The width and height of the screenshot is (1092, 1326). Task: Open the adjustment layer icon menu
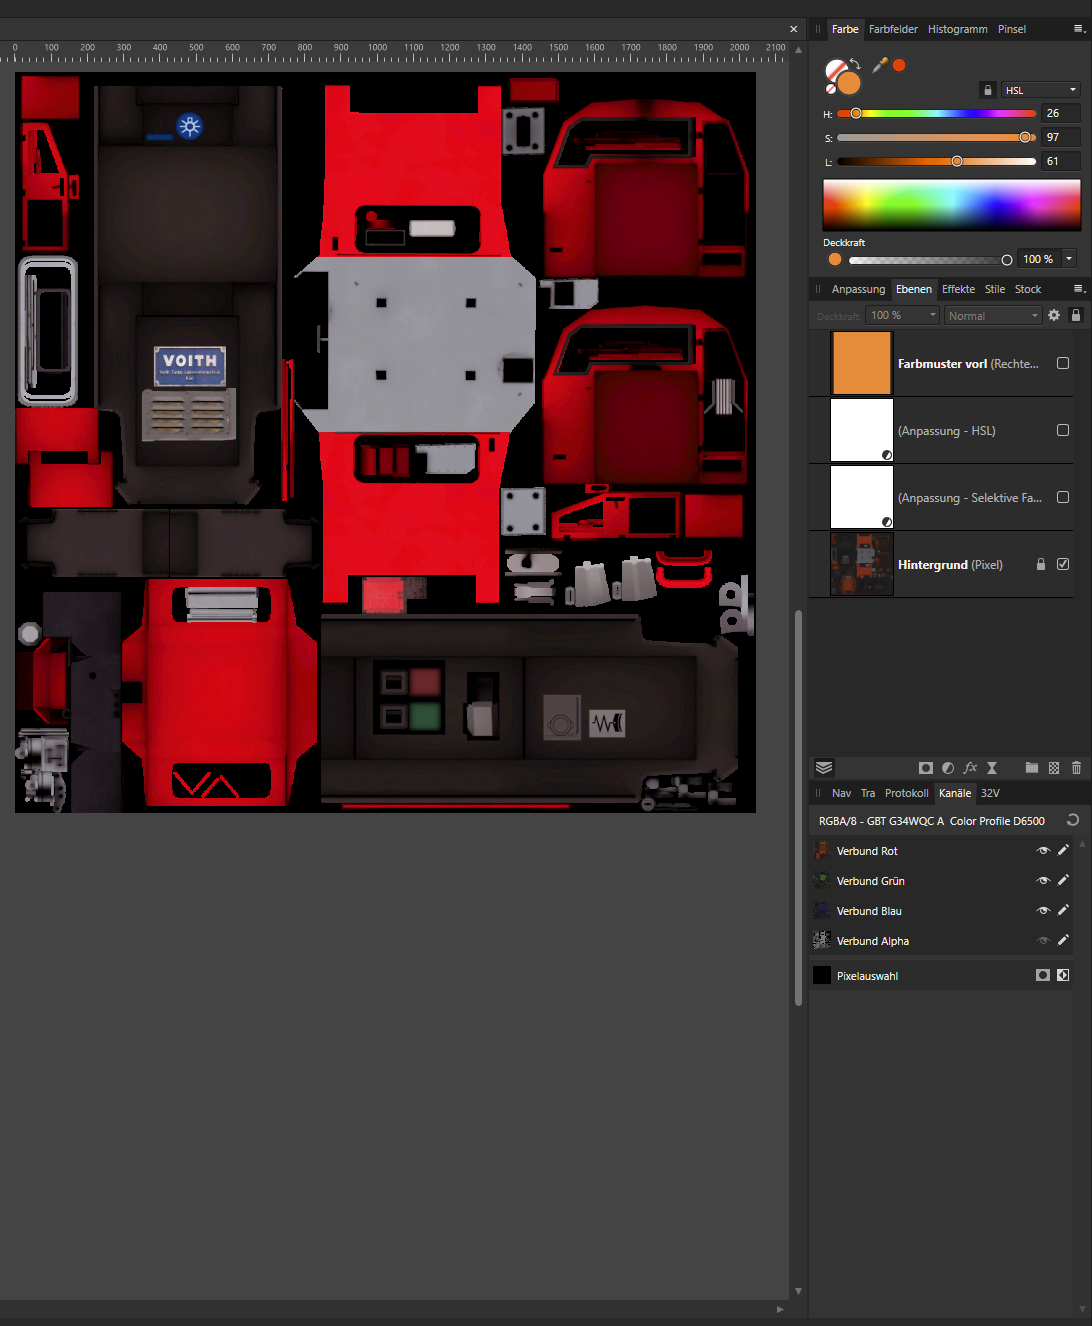(948, 768)
